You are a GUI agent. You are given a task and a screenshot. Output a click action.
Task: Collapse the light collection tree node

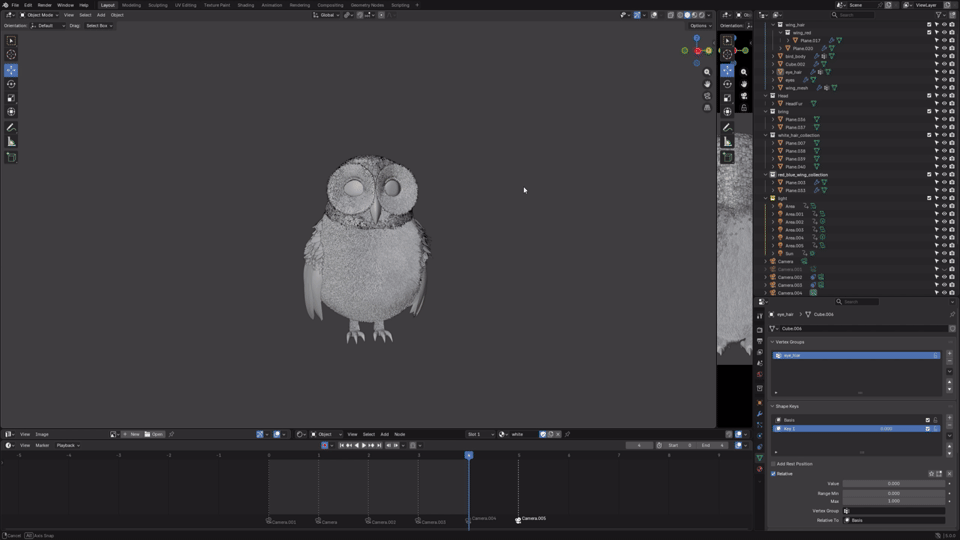tap(766, 198)
